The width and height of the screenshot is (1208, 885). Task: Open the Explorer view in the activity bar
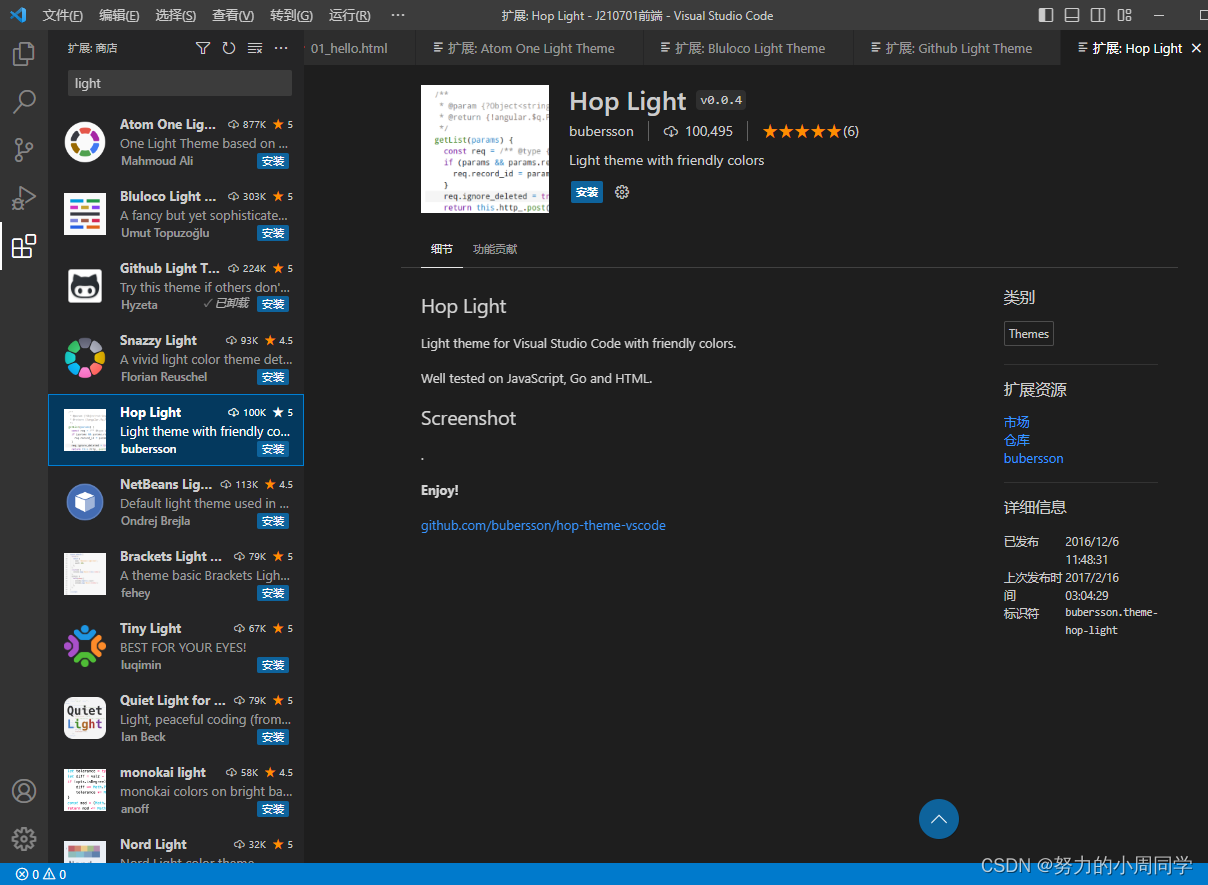23,53
